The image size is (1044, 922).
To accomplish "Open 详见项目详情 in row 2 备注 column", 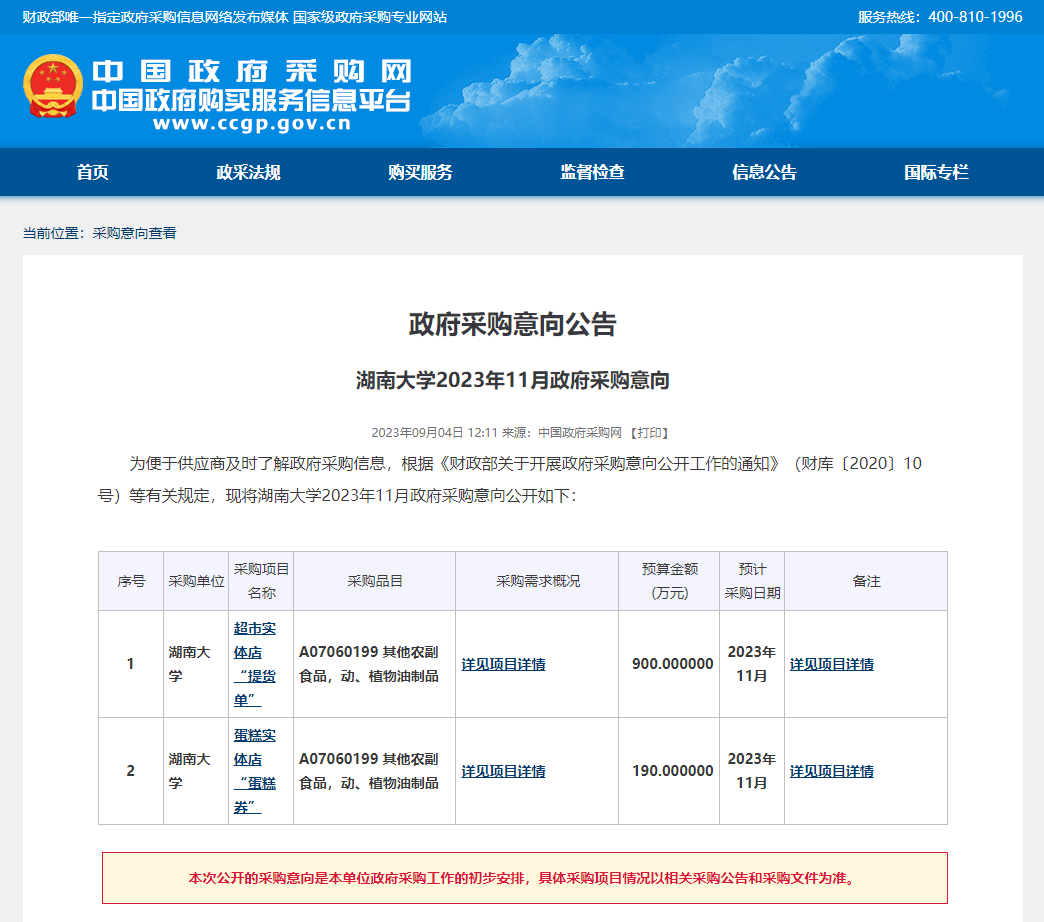I will coord(832,772).
